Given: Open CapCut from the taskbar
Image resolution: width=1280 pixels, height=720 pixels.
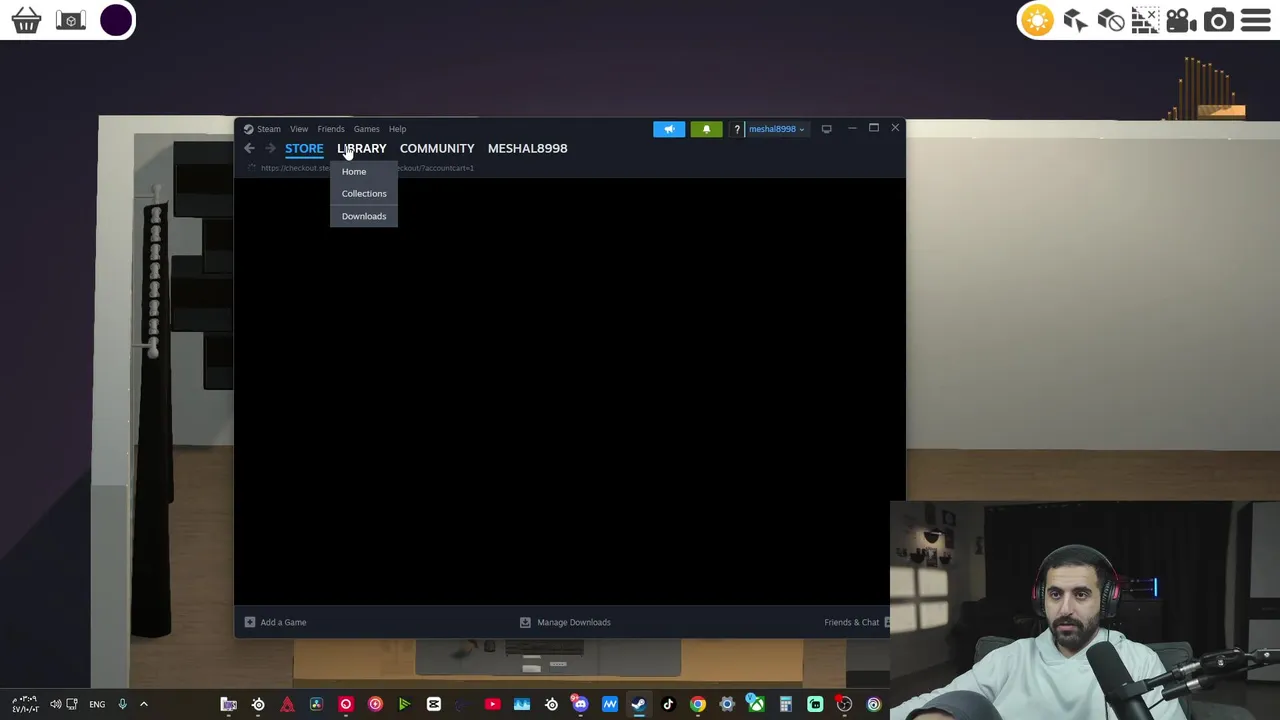Looking at the screenshot, I should tap(434, 705).
